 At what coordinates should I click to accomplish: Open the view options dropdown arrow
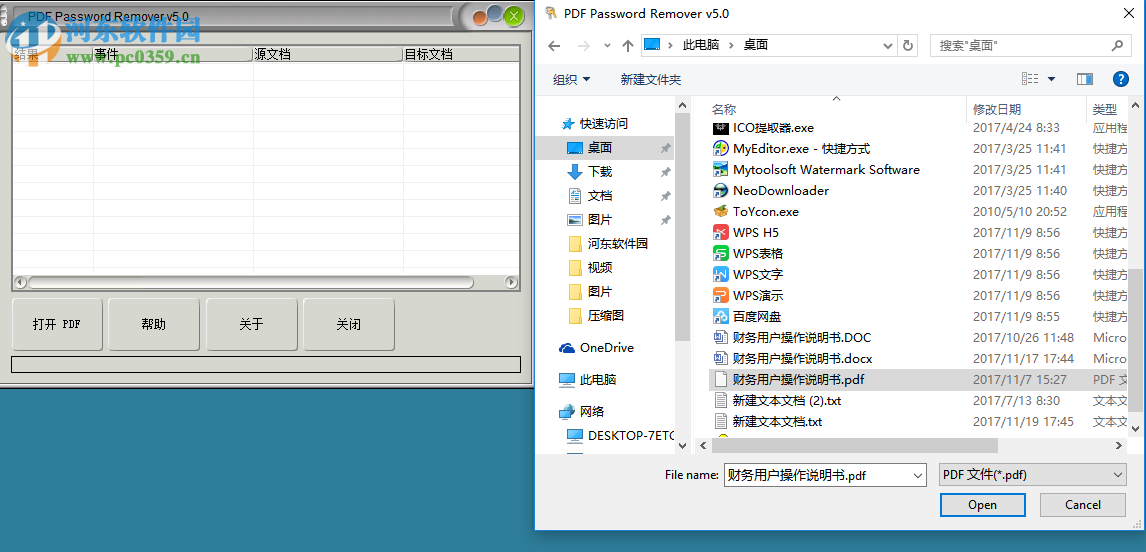click(x=1052, y=79)
